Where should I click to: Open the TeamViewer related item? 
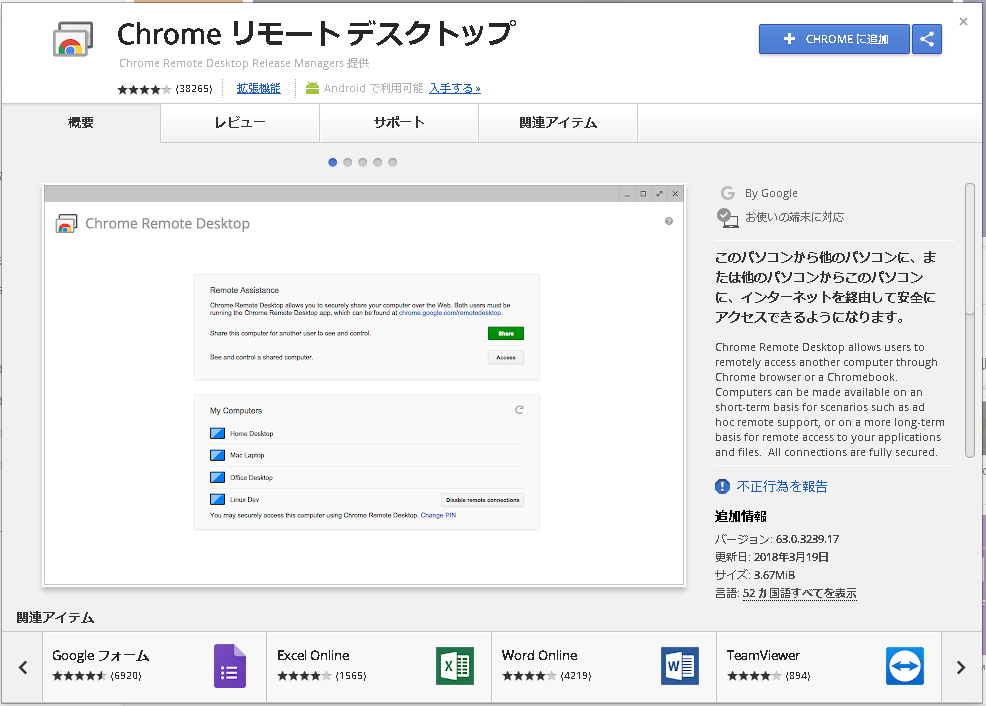(829, 667)
